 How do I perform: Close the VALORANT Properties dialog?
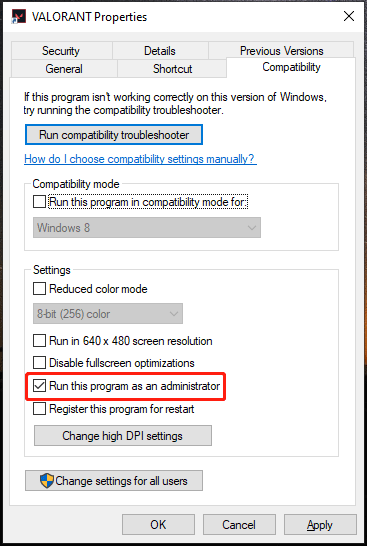pos(349,16)
